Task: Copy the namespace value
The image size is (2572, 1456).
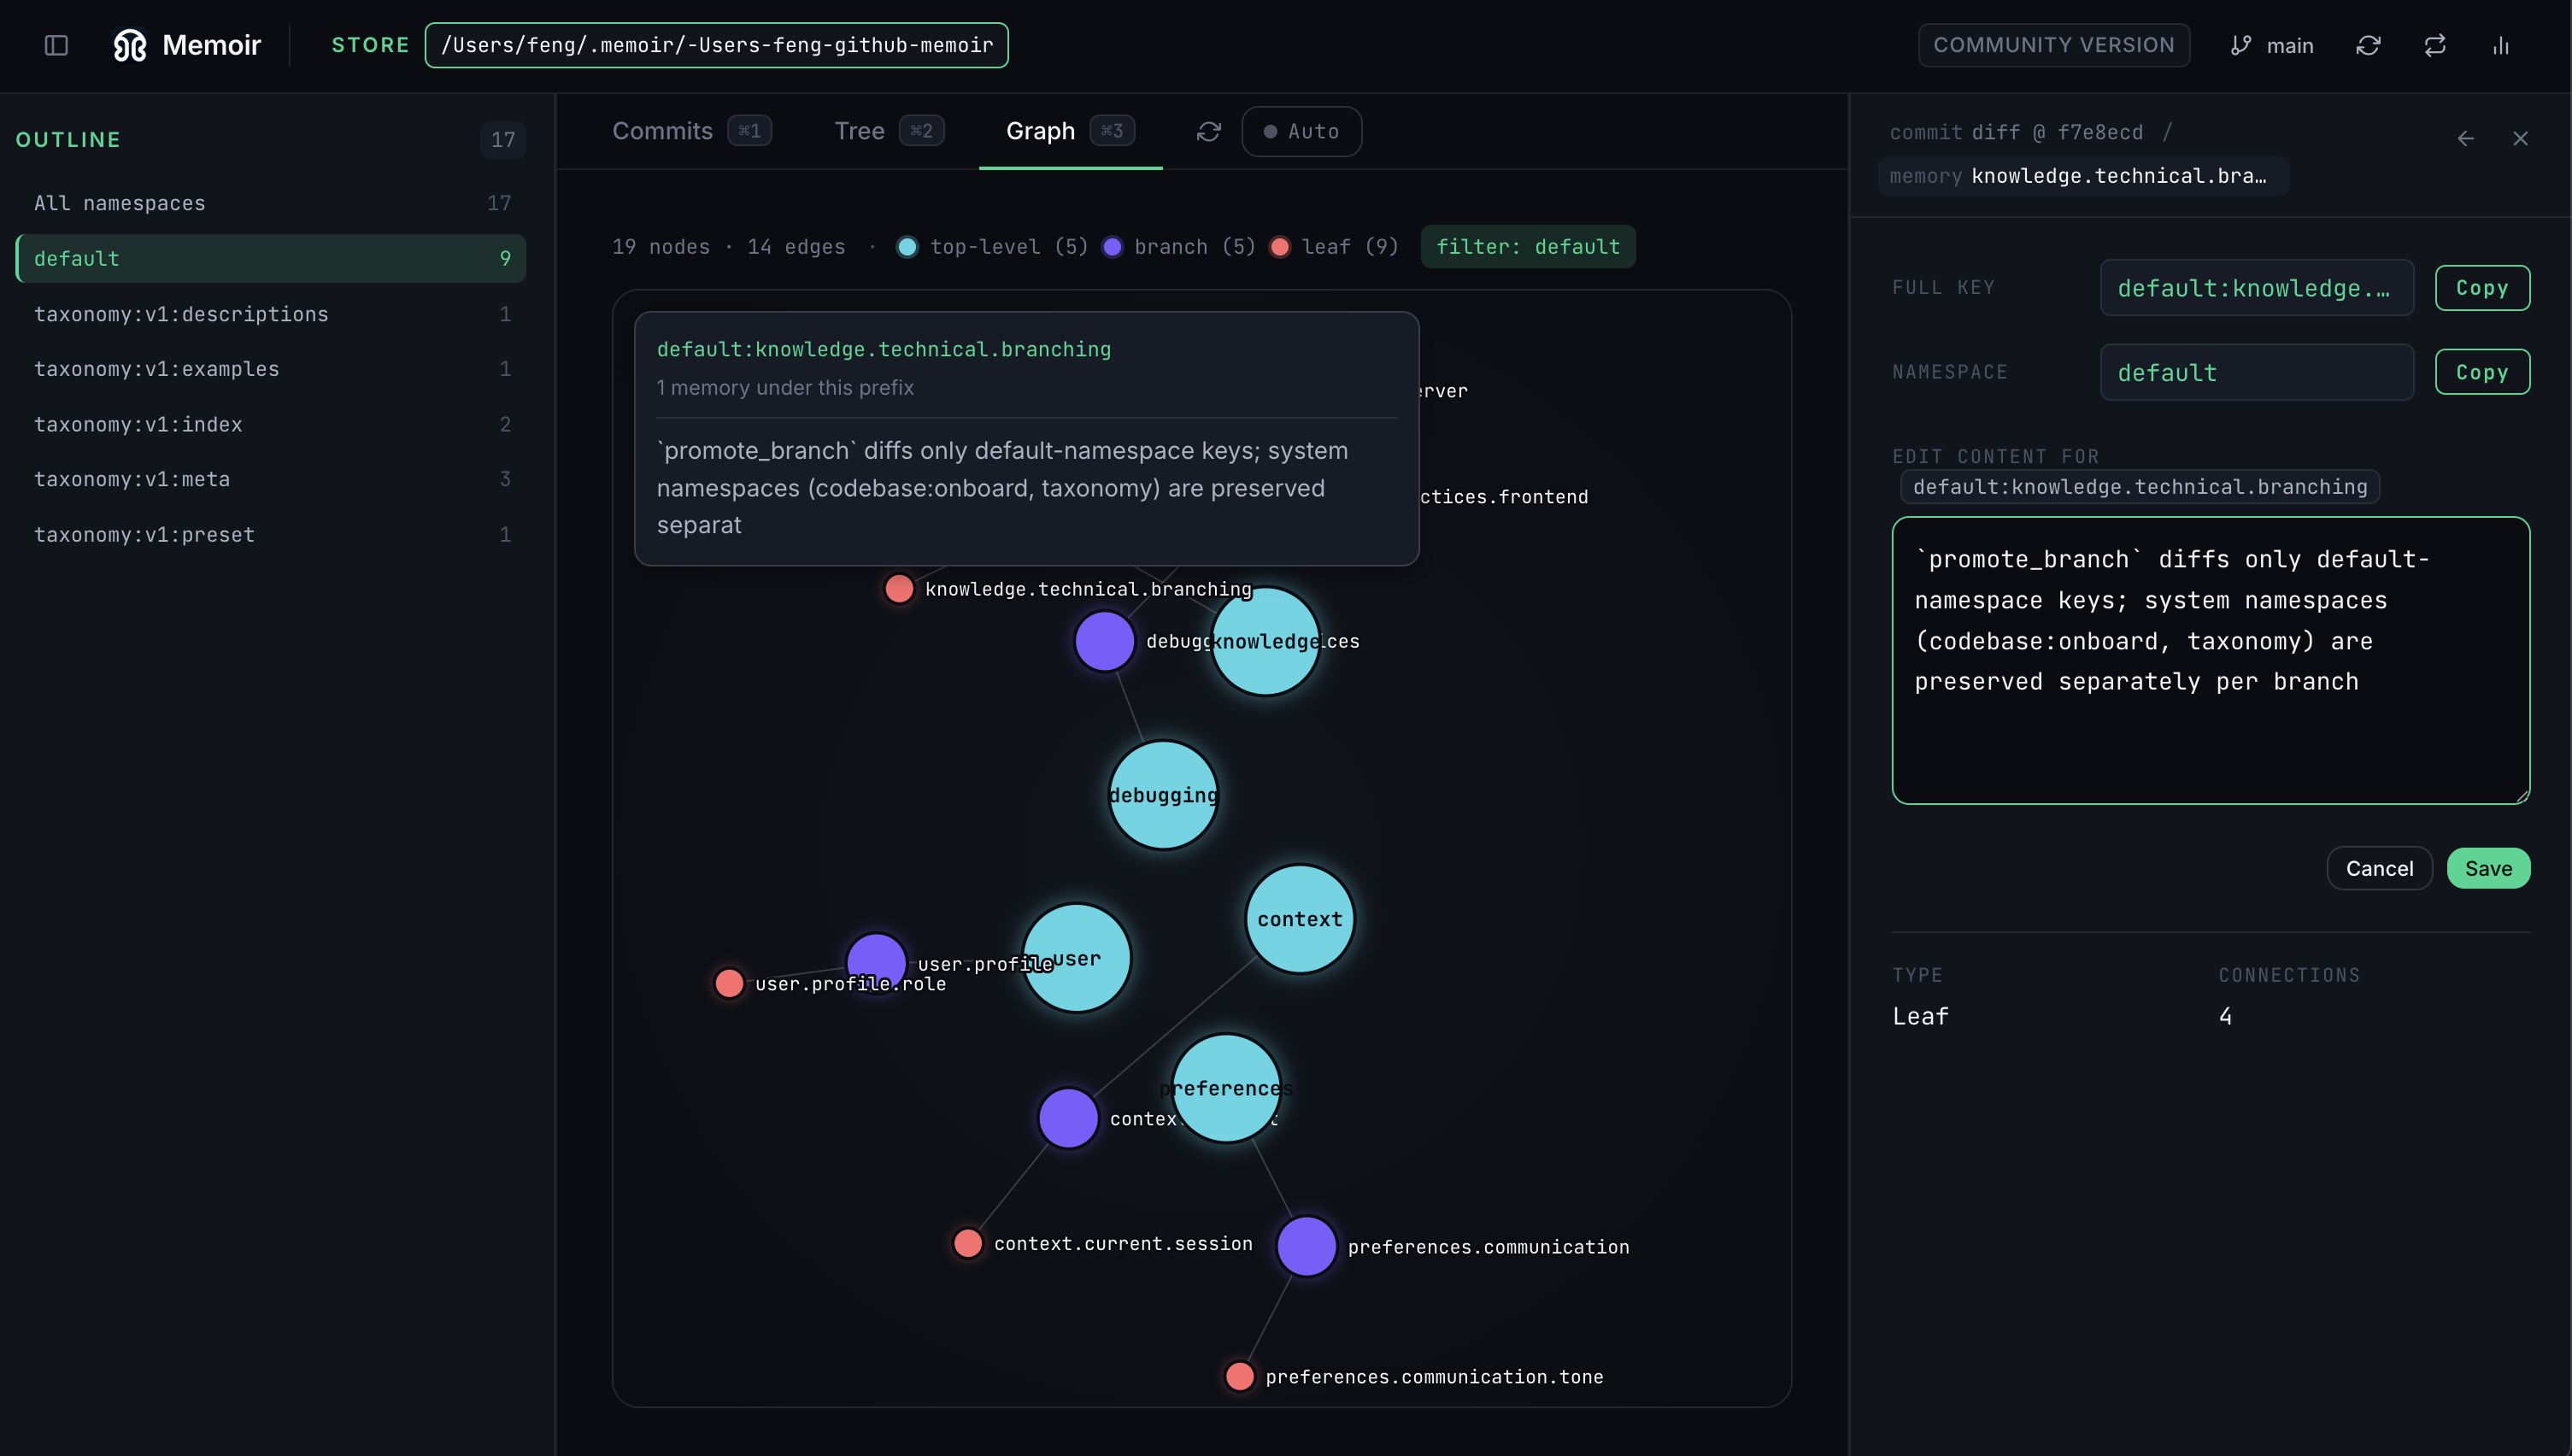Action: tap(2482, 372)
